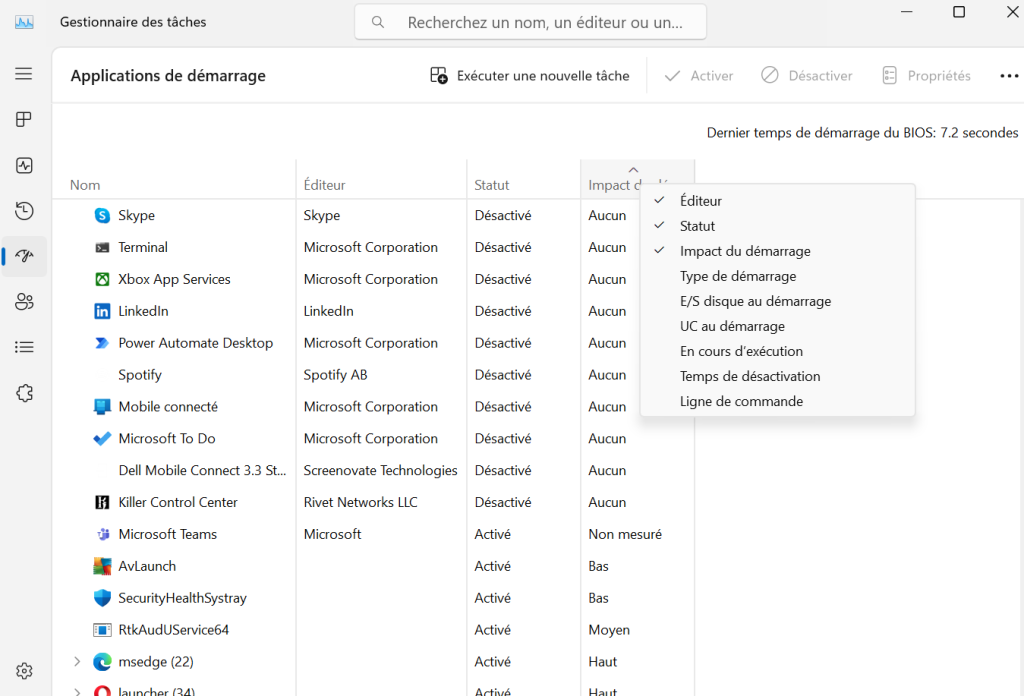This screenshot has height=696, width=1024.
Task: Open the three-dots more options menu
Action: tap(1009, 76)
